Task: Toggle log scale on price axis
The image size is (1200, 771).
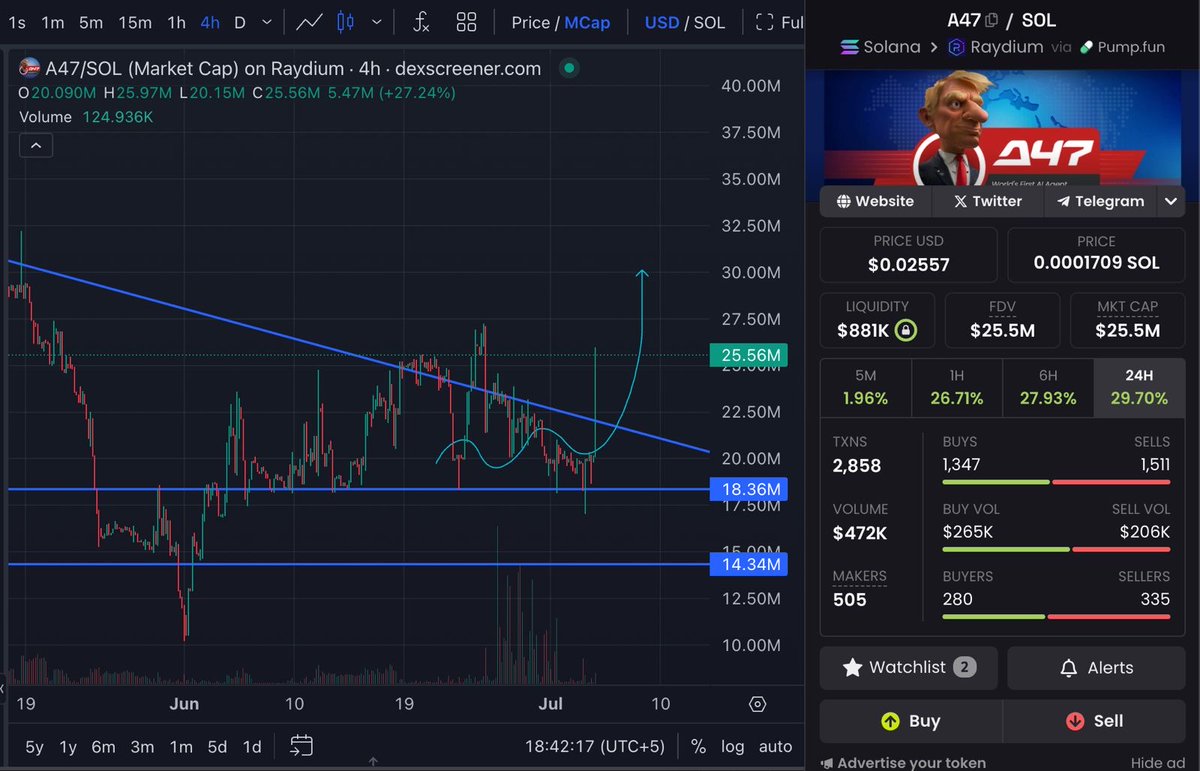Action: (732, 746)
